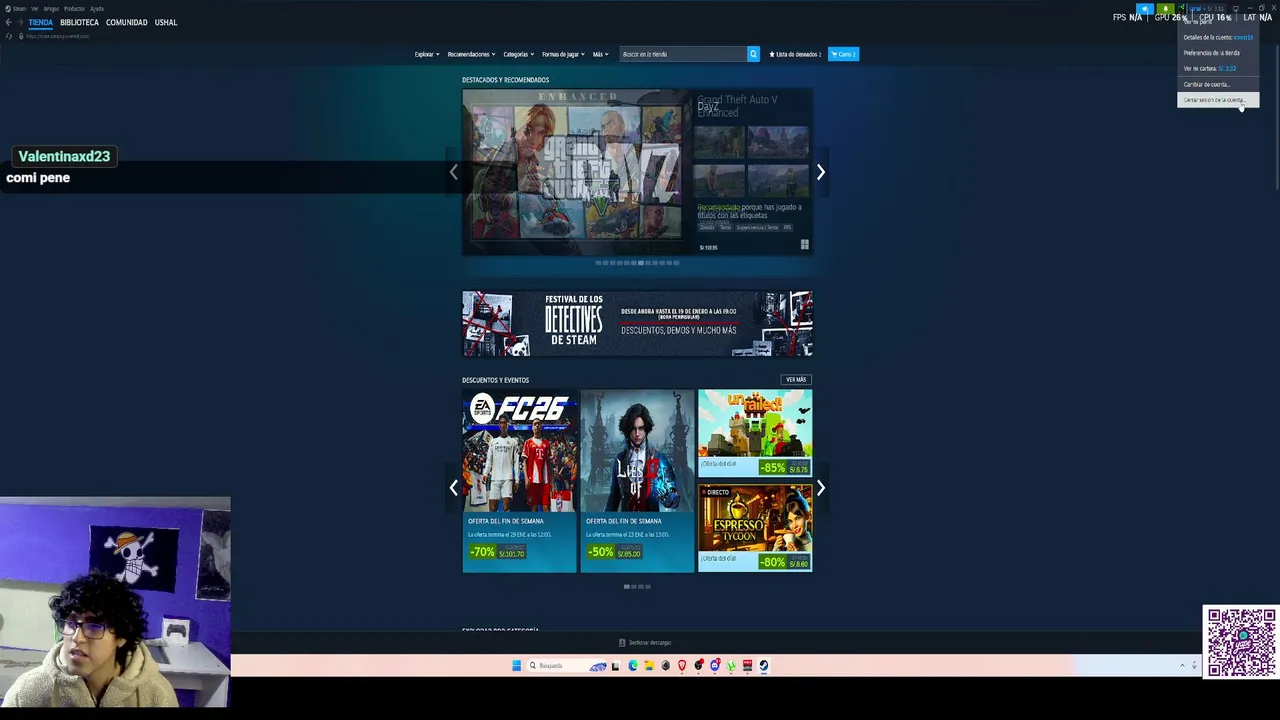
Task: Select first discounts carousel page dot
Action: click(x=627, y=587)
